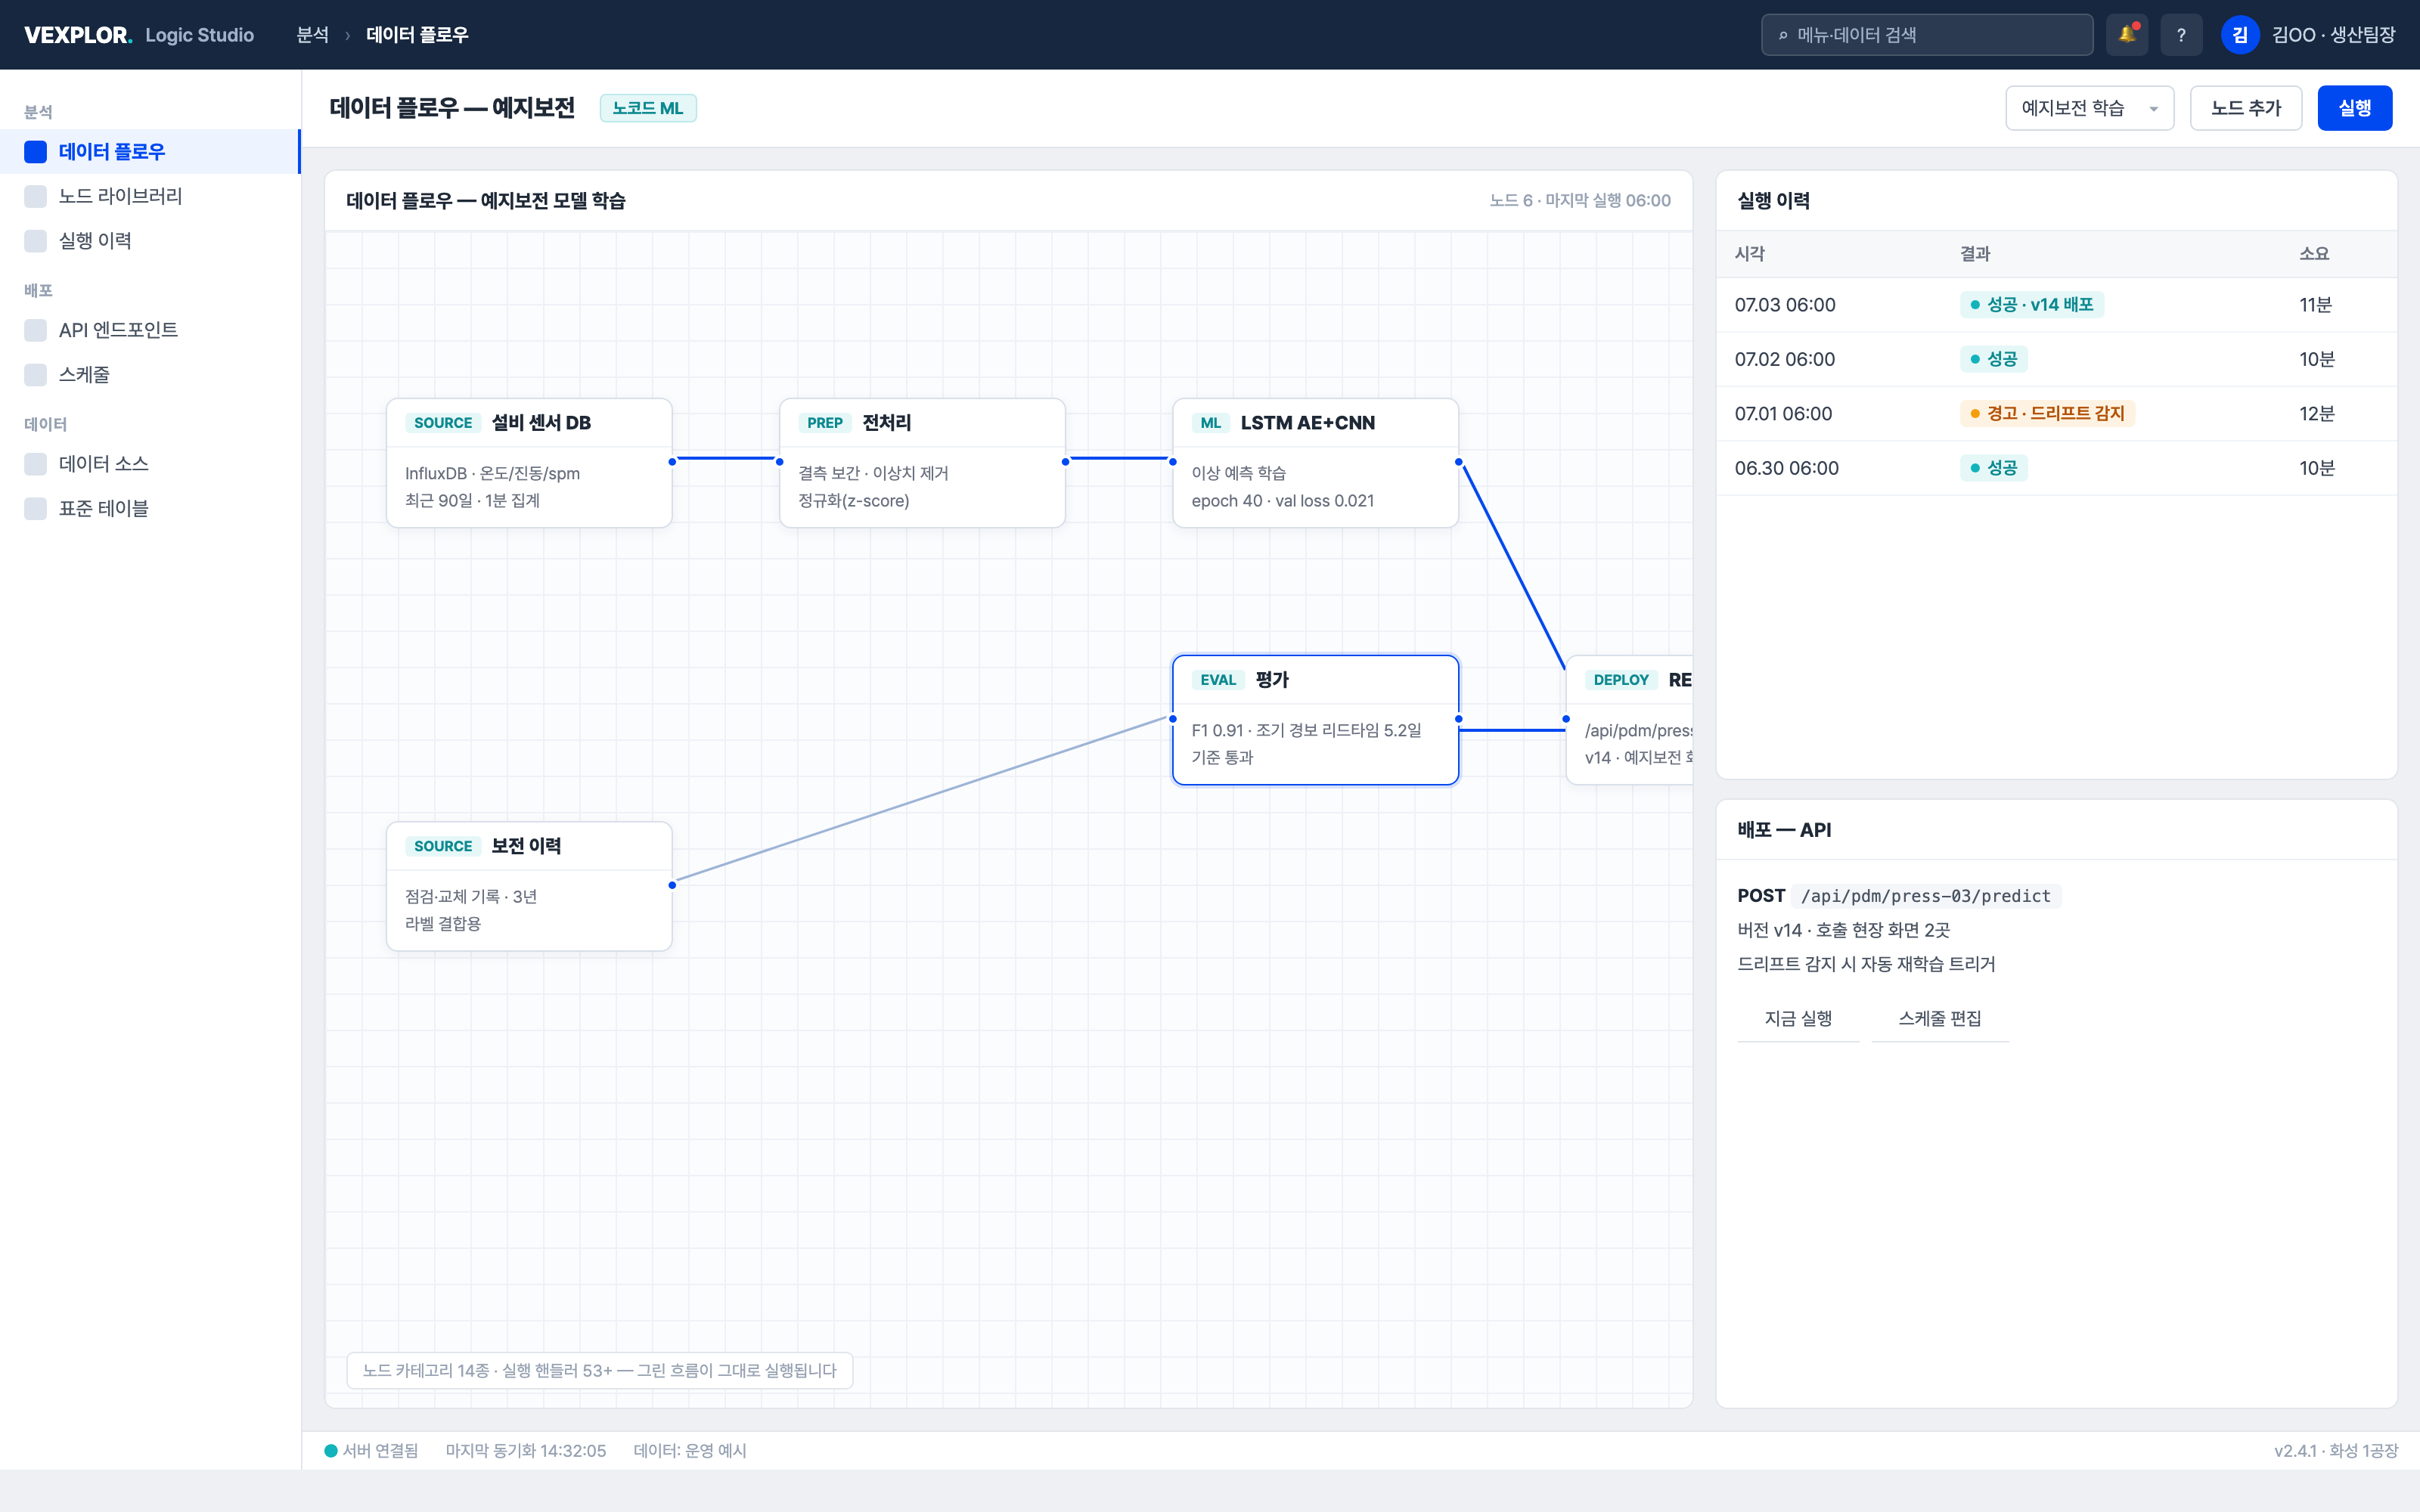This screenshot has height=1512, width=2420.
Task: Click 마지막 동기화 14:32:05 in status bar
Action: pos(526,1451)
